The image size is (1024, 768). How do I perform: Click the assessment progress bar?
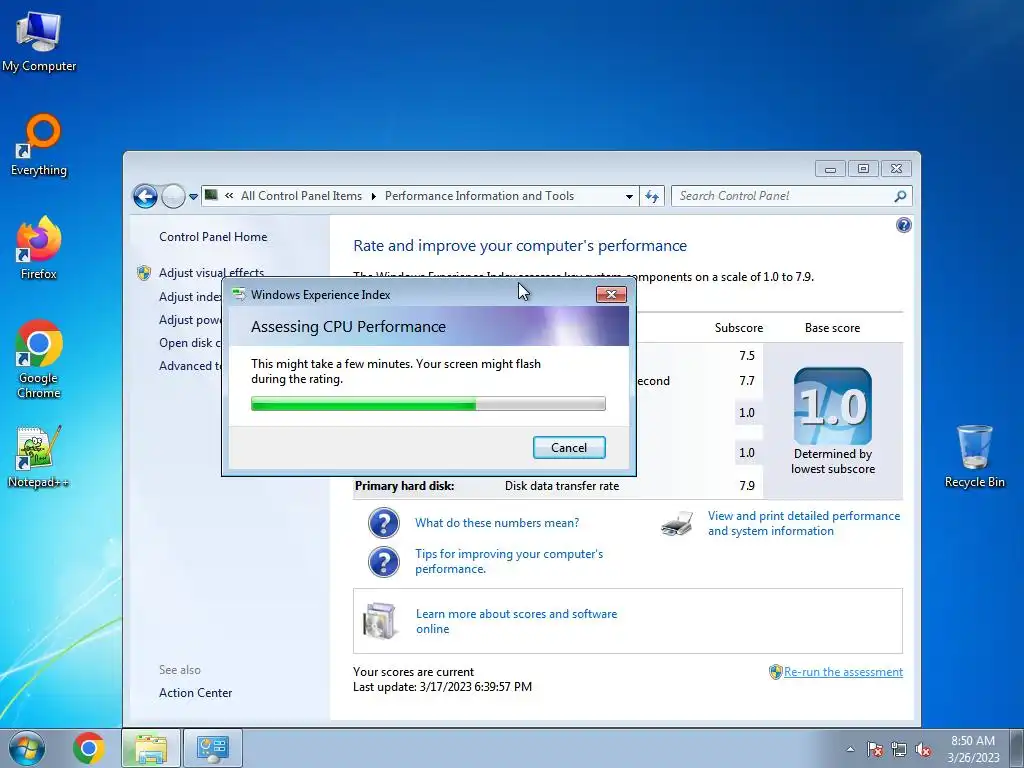(x=428, y=404)
